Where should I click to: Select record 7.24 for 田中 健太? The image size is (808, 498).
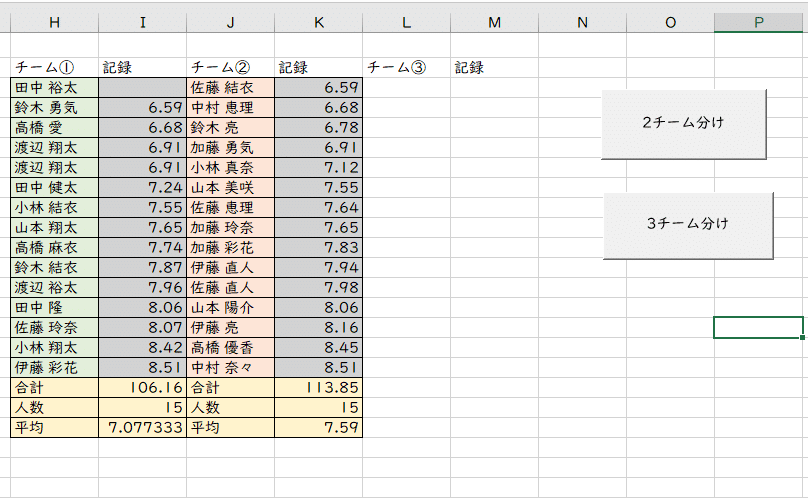click(142, 188)
